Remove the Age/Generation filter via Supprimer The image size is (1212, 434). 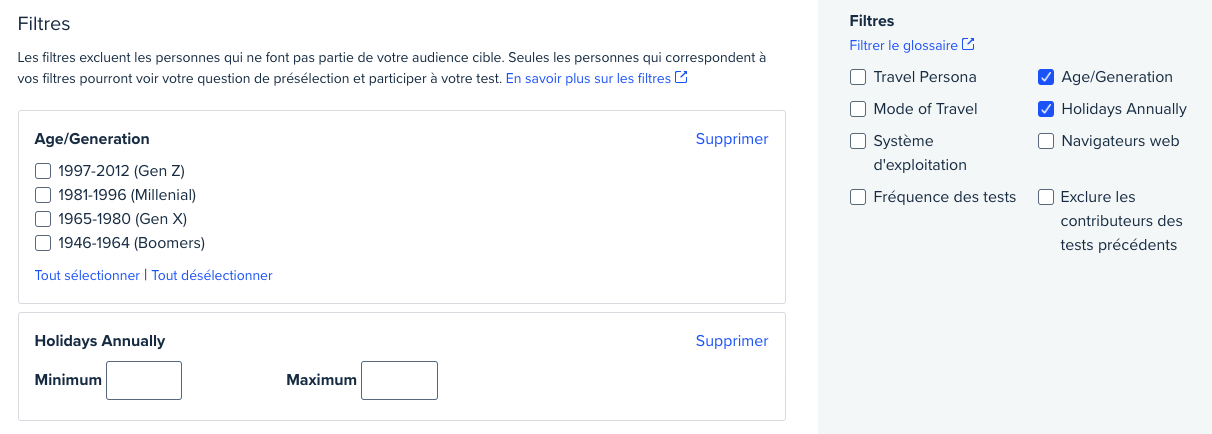[x=732, y=139]
